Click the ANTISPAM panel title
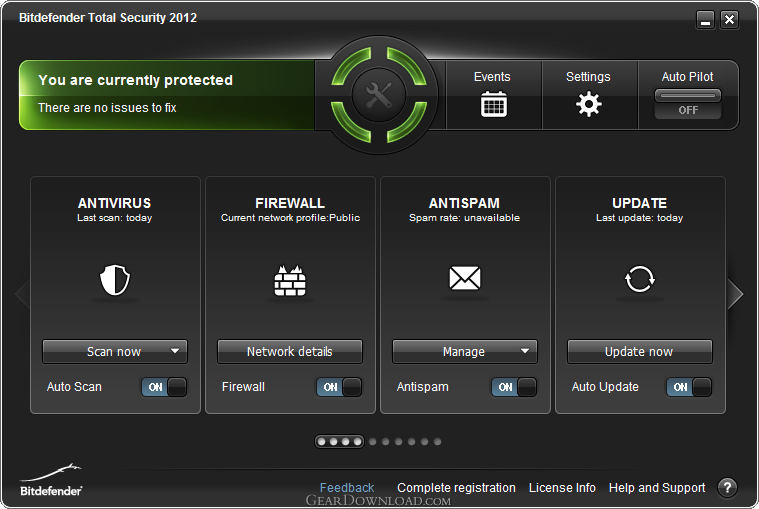 [464, 203]
